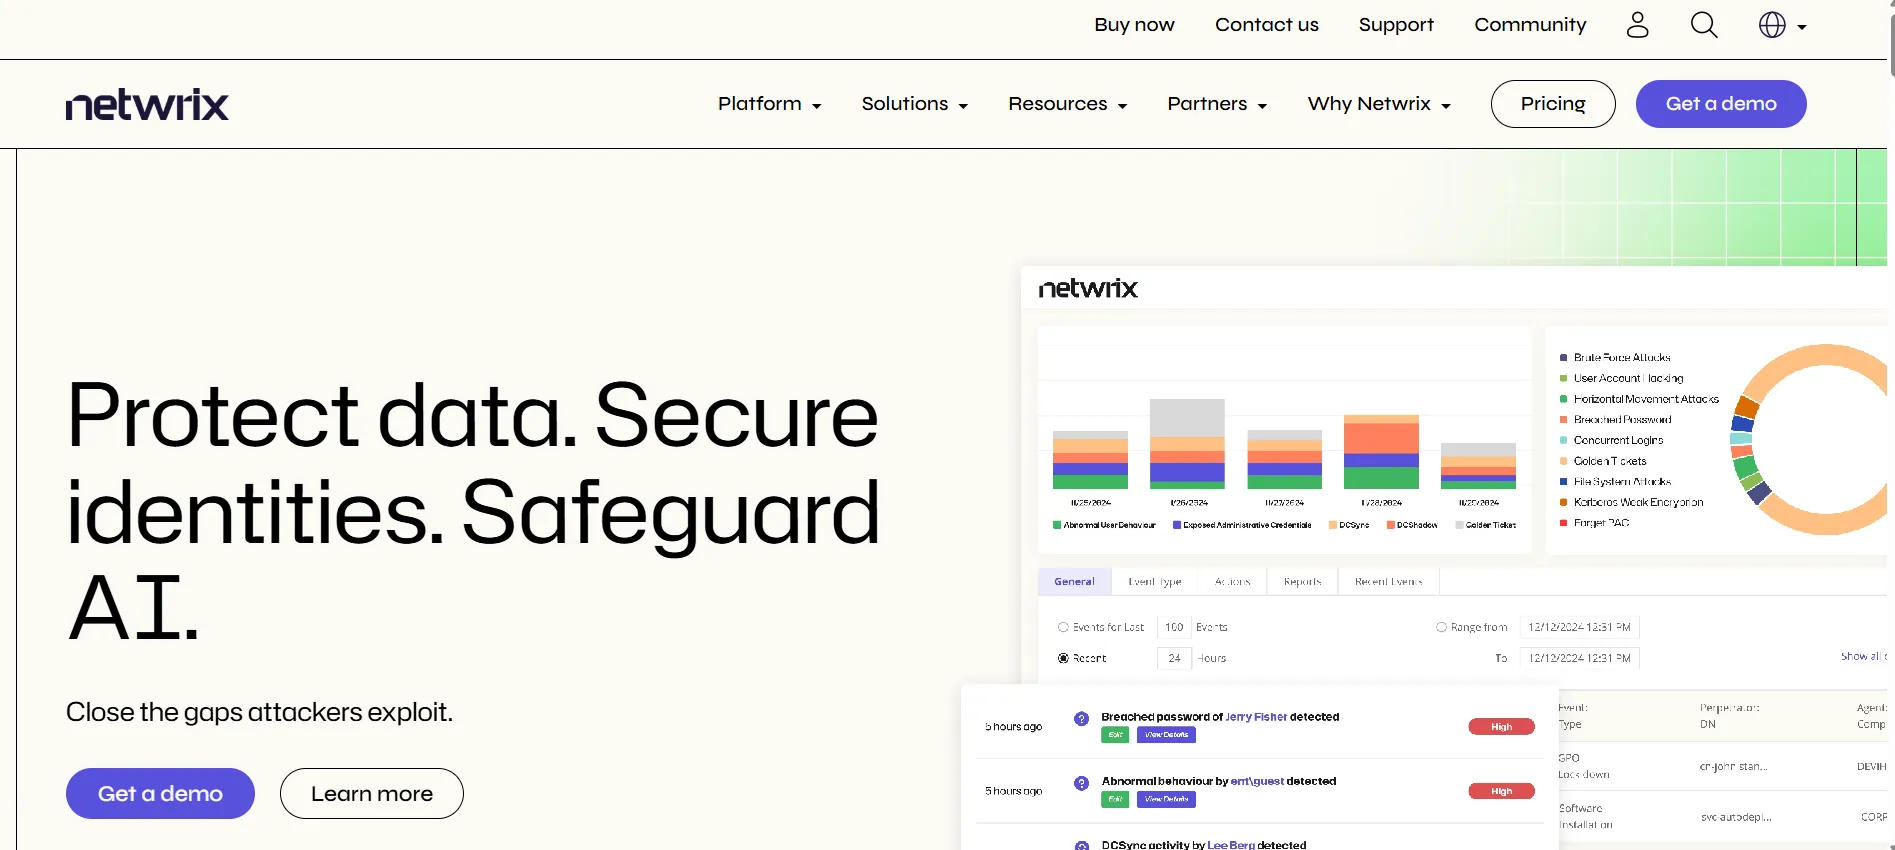Click the hero Get a demo button
Screen dimensions: 1895x850
click(x=160, y=793)
